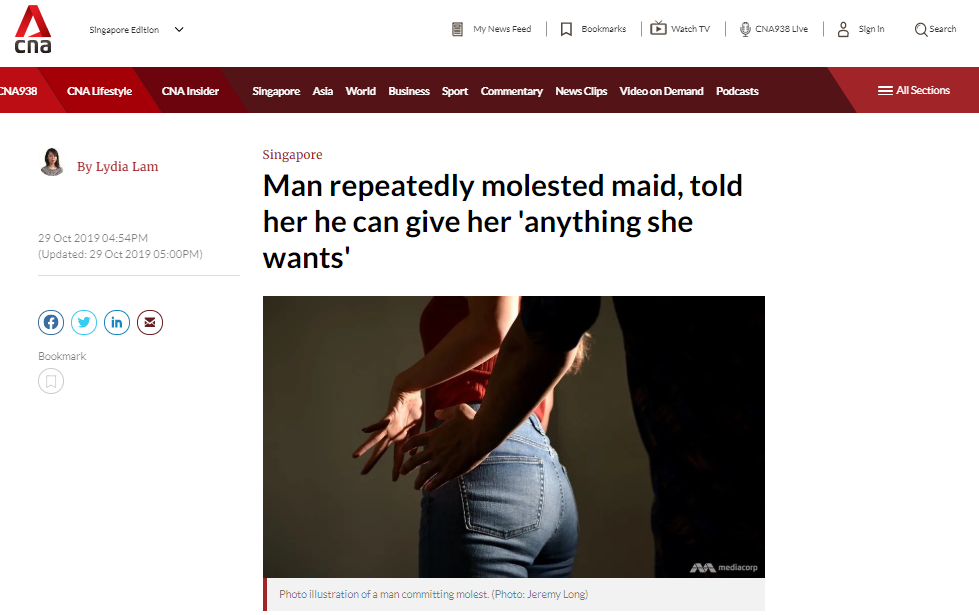Click the Sign In person icon

pos(843,29)
